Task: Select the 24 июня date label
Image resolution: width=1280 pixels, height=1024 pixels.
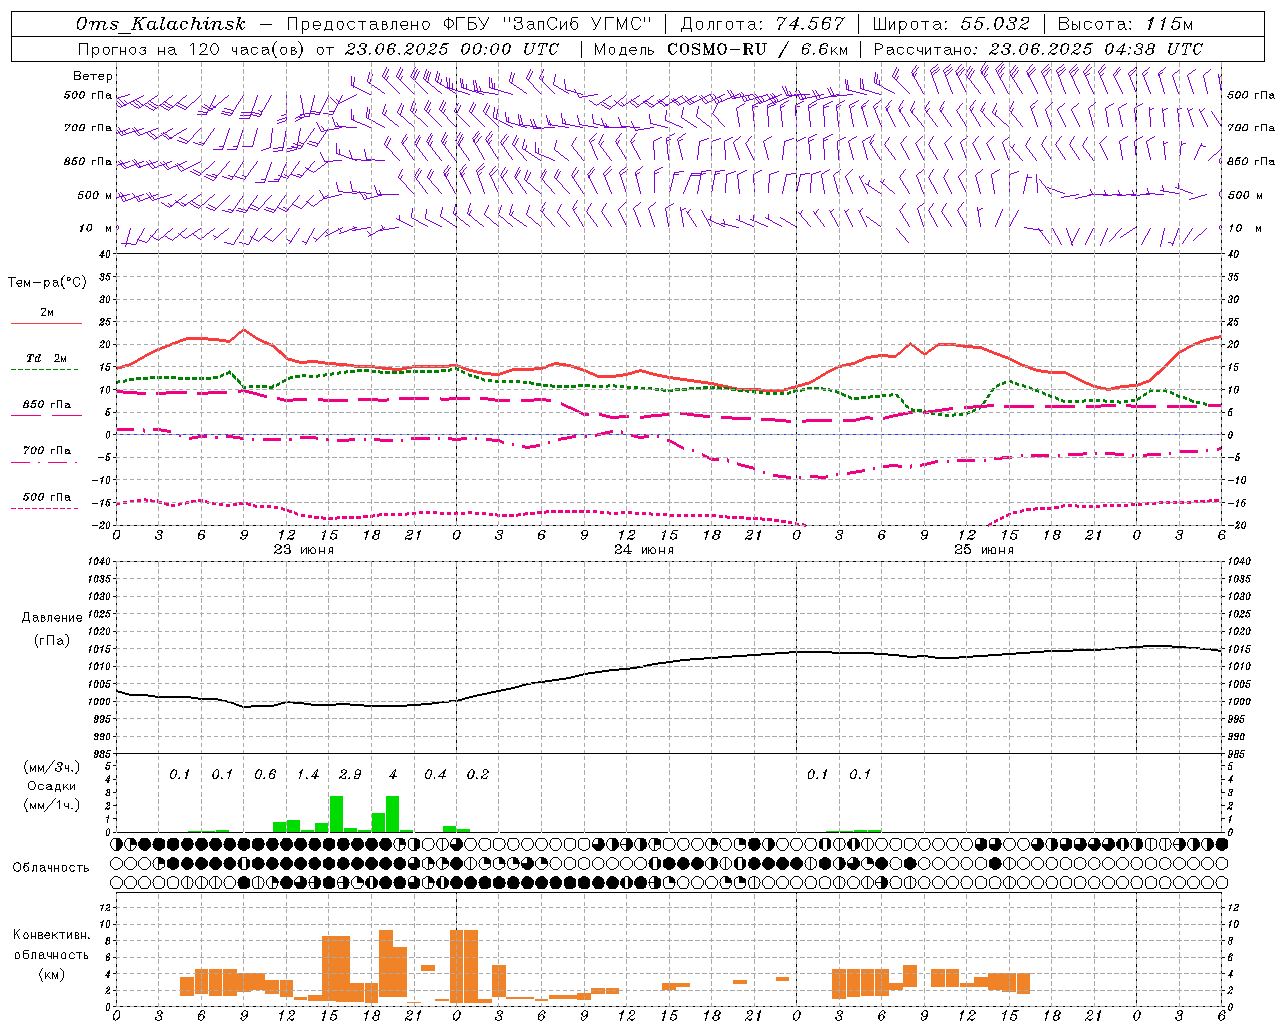Action: click(x=643, y=550)
